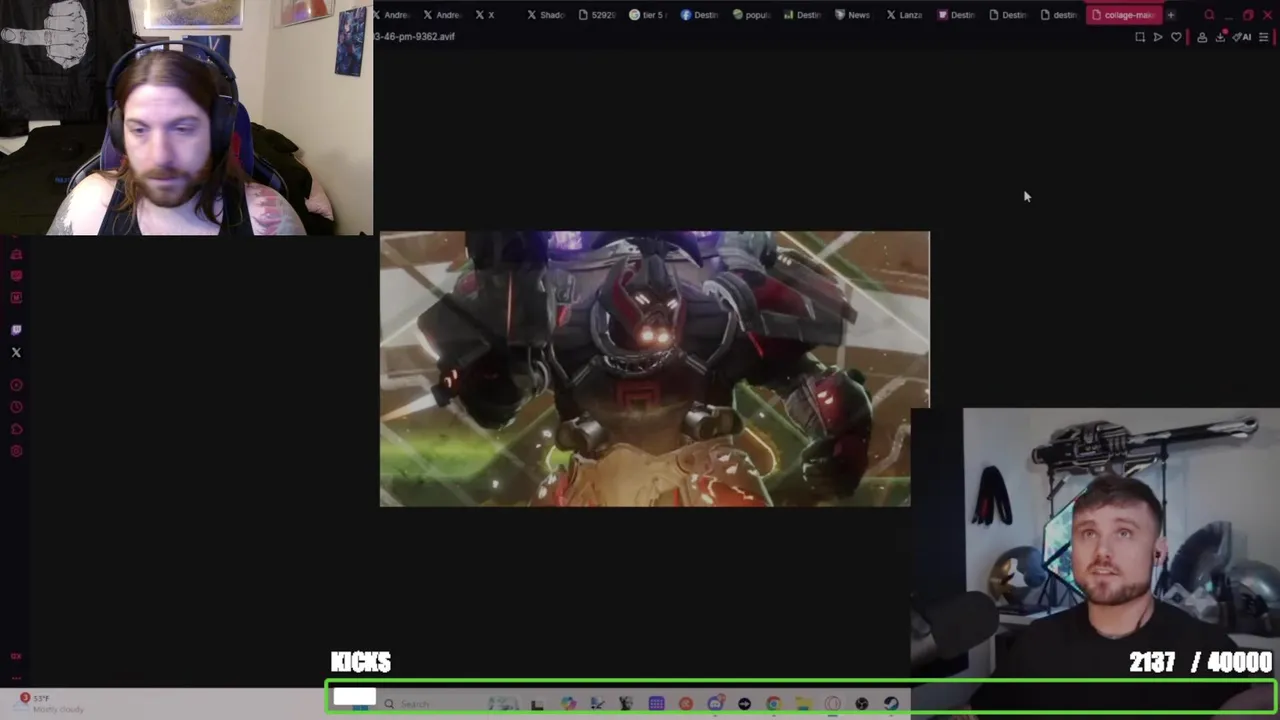This screenshot has width=1280, height=720.
Task: Open the easy setup menu lines icon
Action: click(1264, 37)
